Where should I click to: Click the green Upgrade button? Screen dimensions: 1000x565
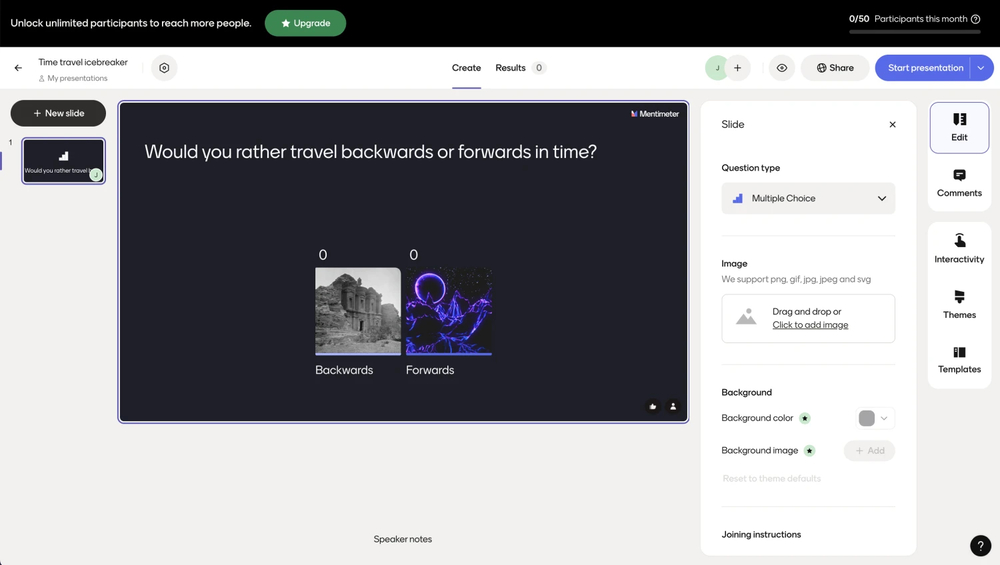(305, 23)
